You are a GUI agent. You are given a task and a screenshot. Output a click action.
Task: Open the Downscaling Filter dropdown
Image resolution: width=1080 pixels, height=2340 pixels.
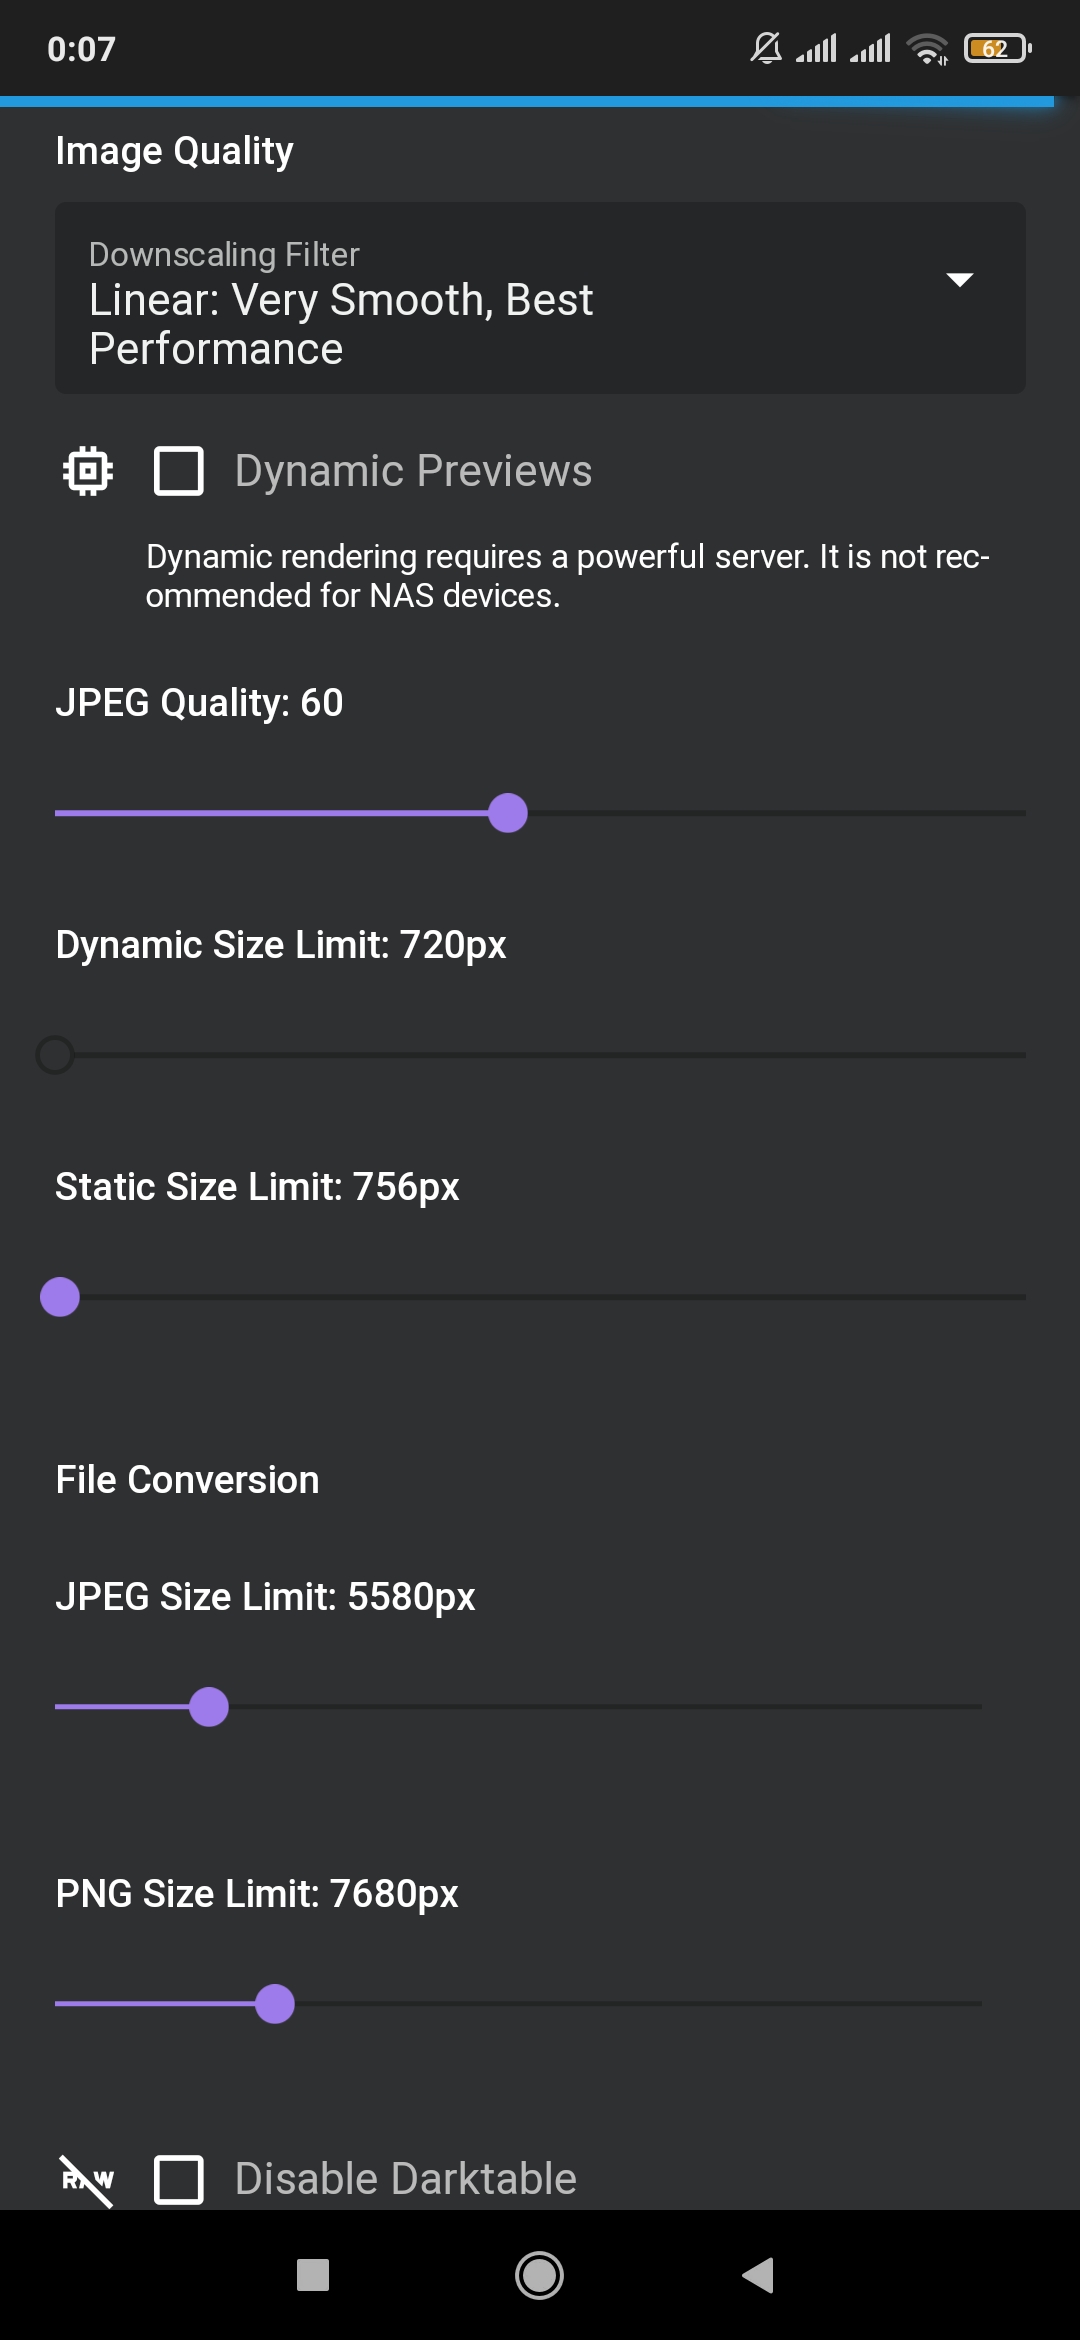point(540,297)
